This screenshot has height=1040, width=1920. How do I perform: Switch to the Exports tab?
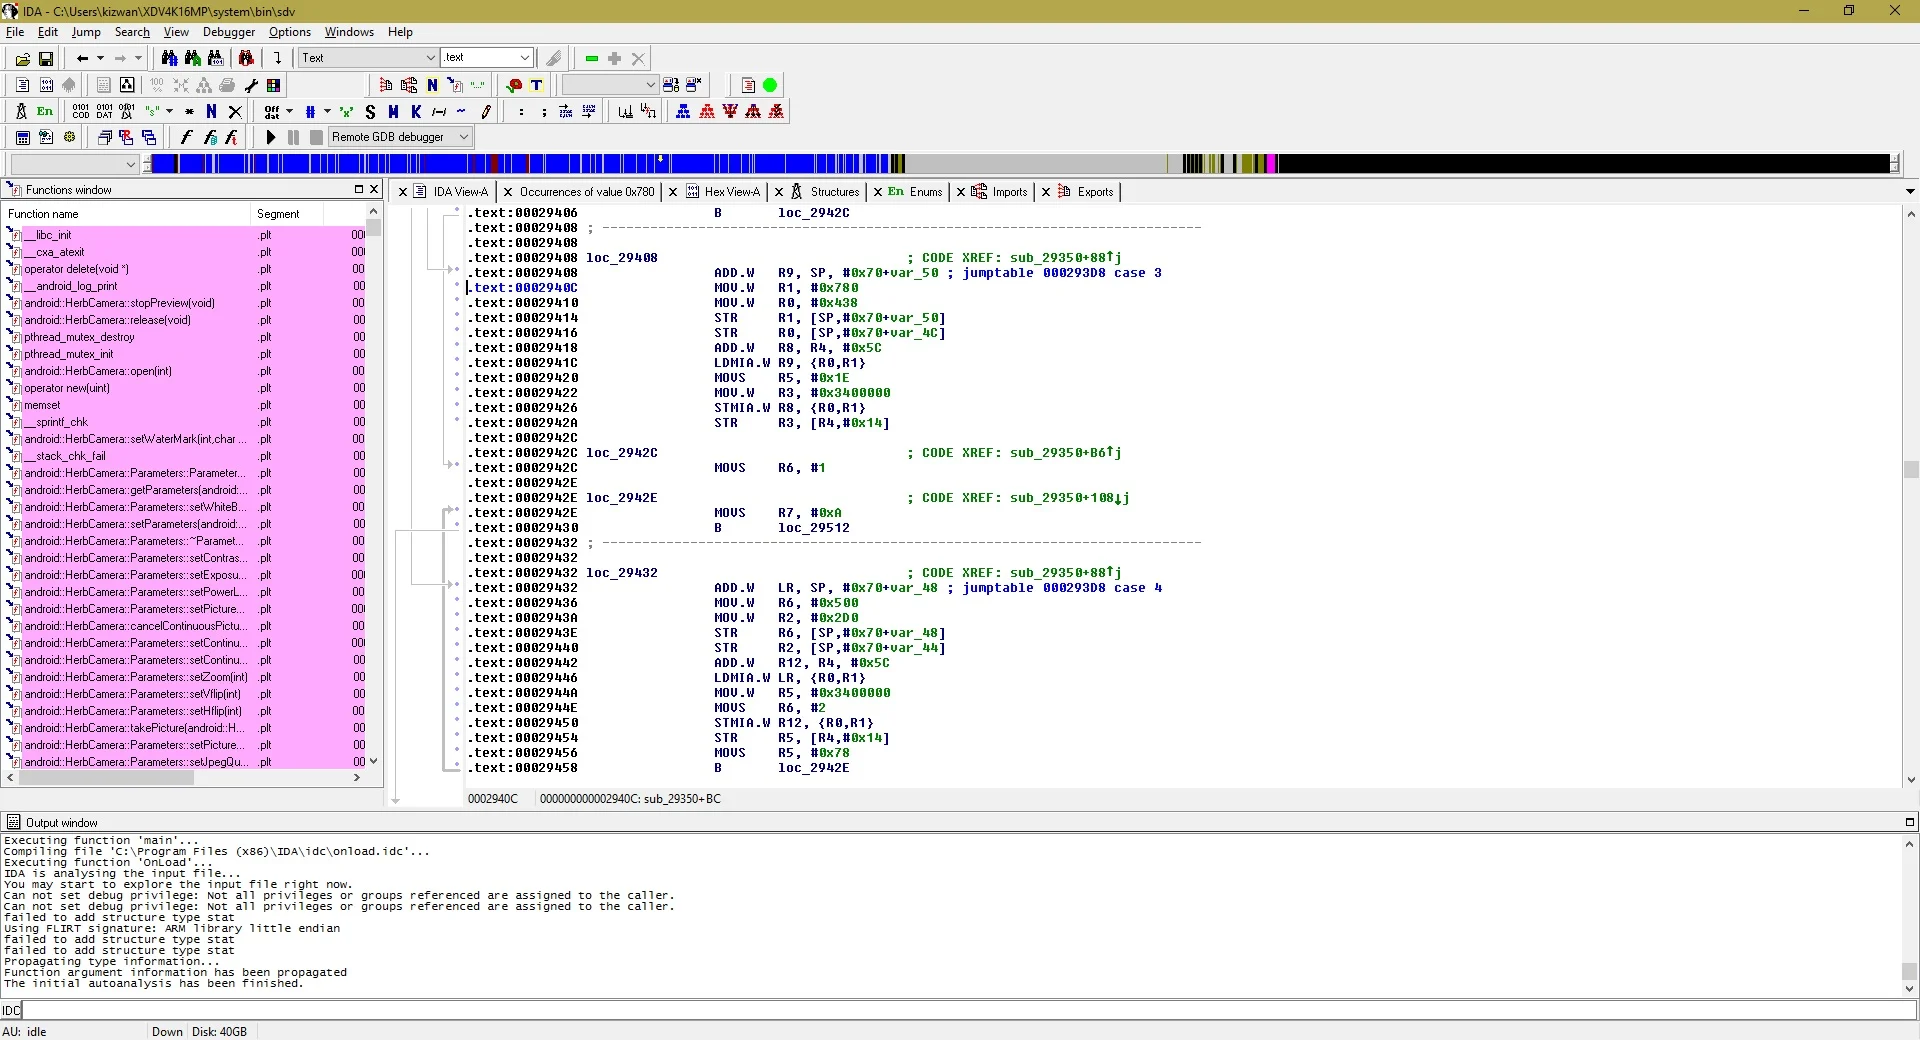1095,192
